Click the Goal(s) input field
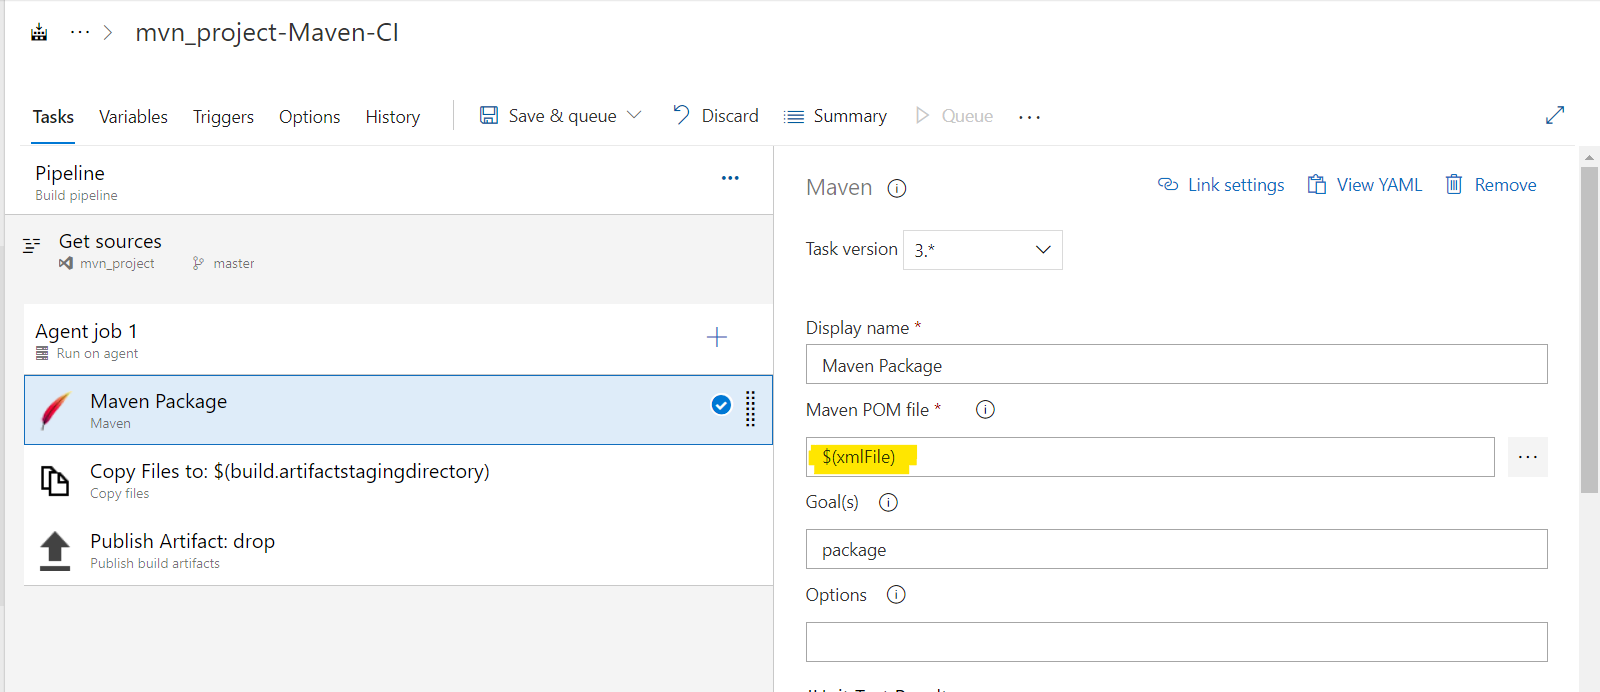 [x=1176, y=550]
